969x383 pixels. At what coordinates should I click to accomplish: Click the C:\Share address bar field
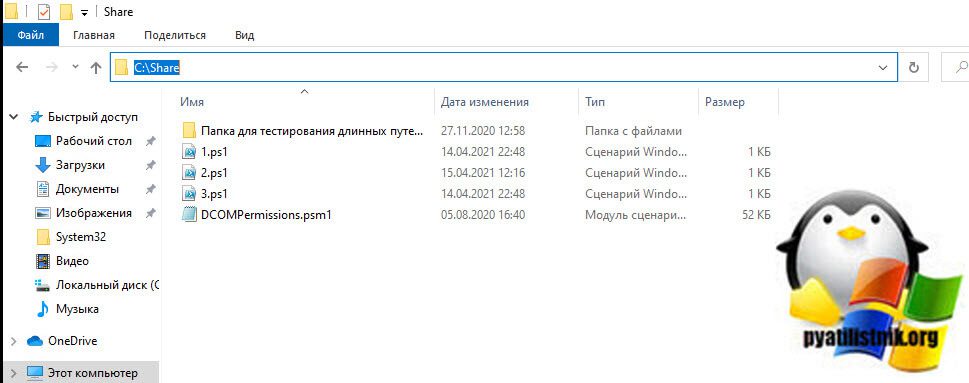503,67
